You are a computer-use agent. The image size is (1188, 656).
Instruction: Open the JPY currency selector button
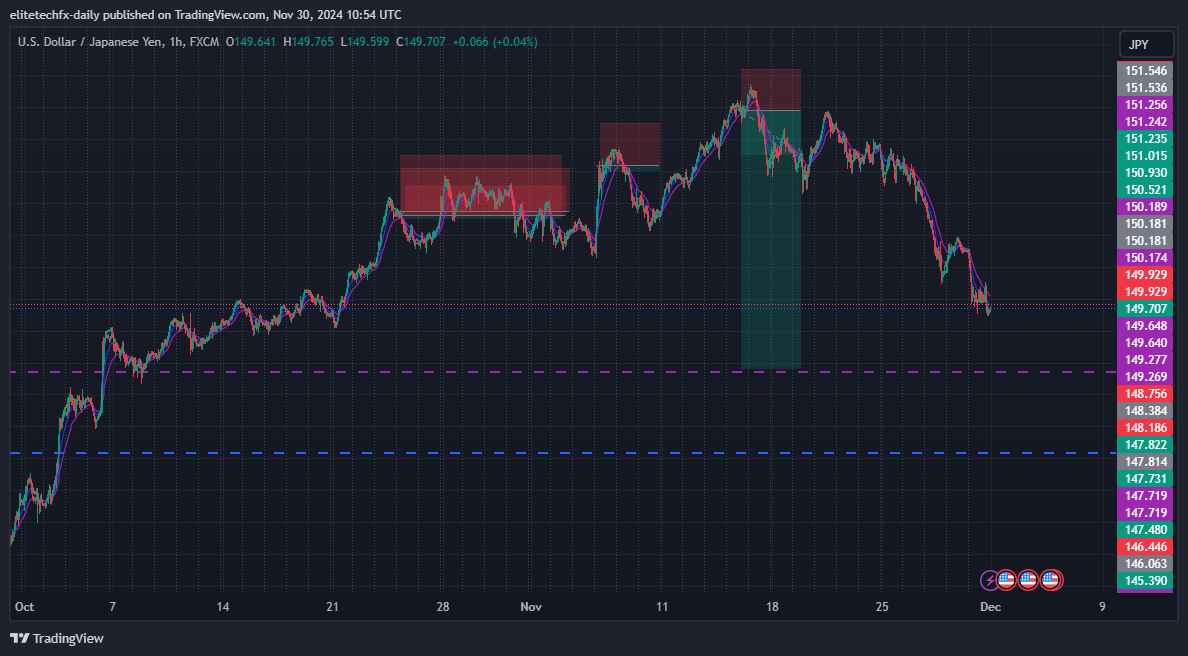(x=1146, y=45)
